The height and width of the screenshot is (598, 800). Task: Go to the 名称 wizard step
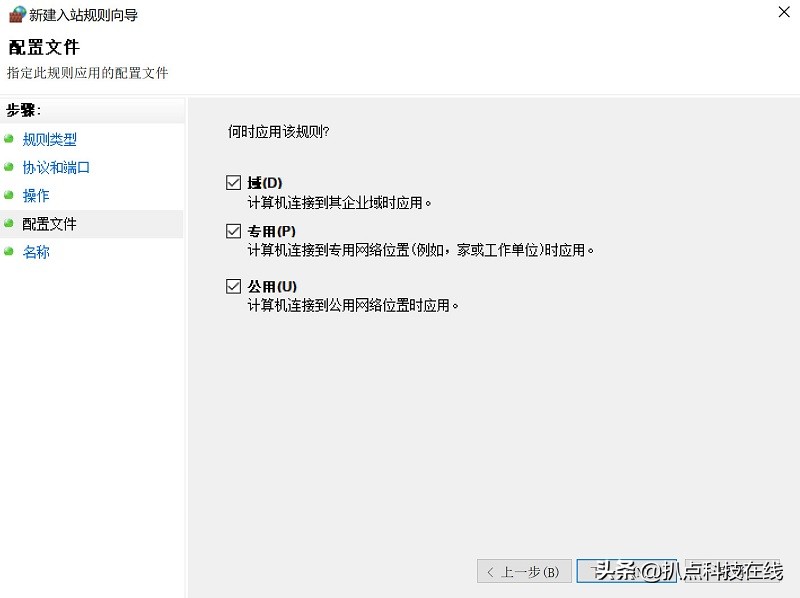click(36, 252)
